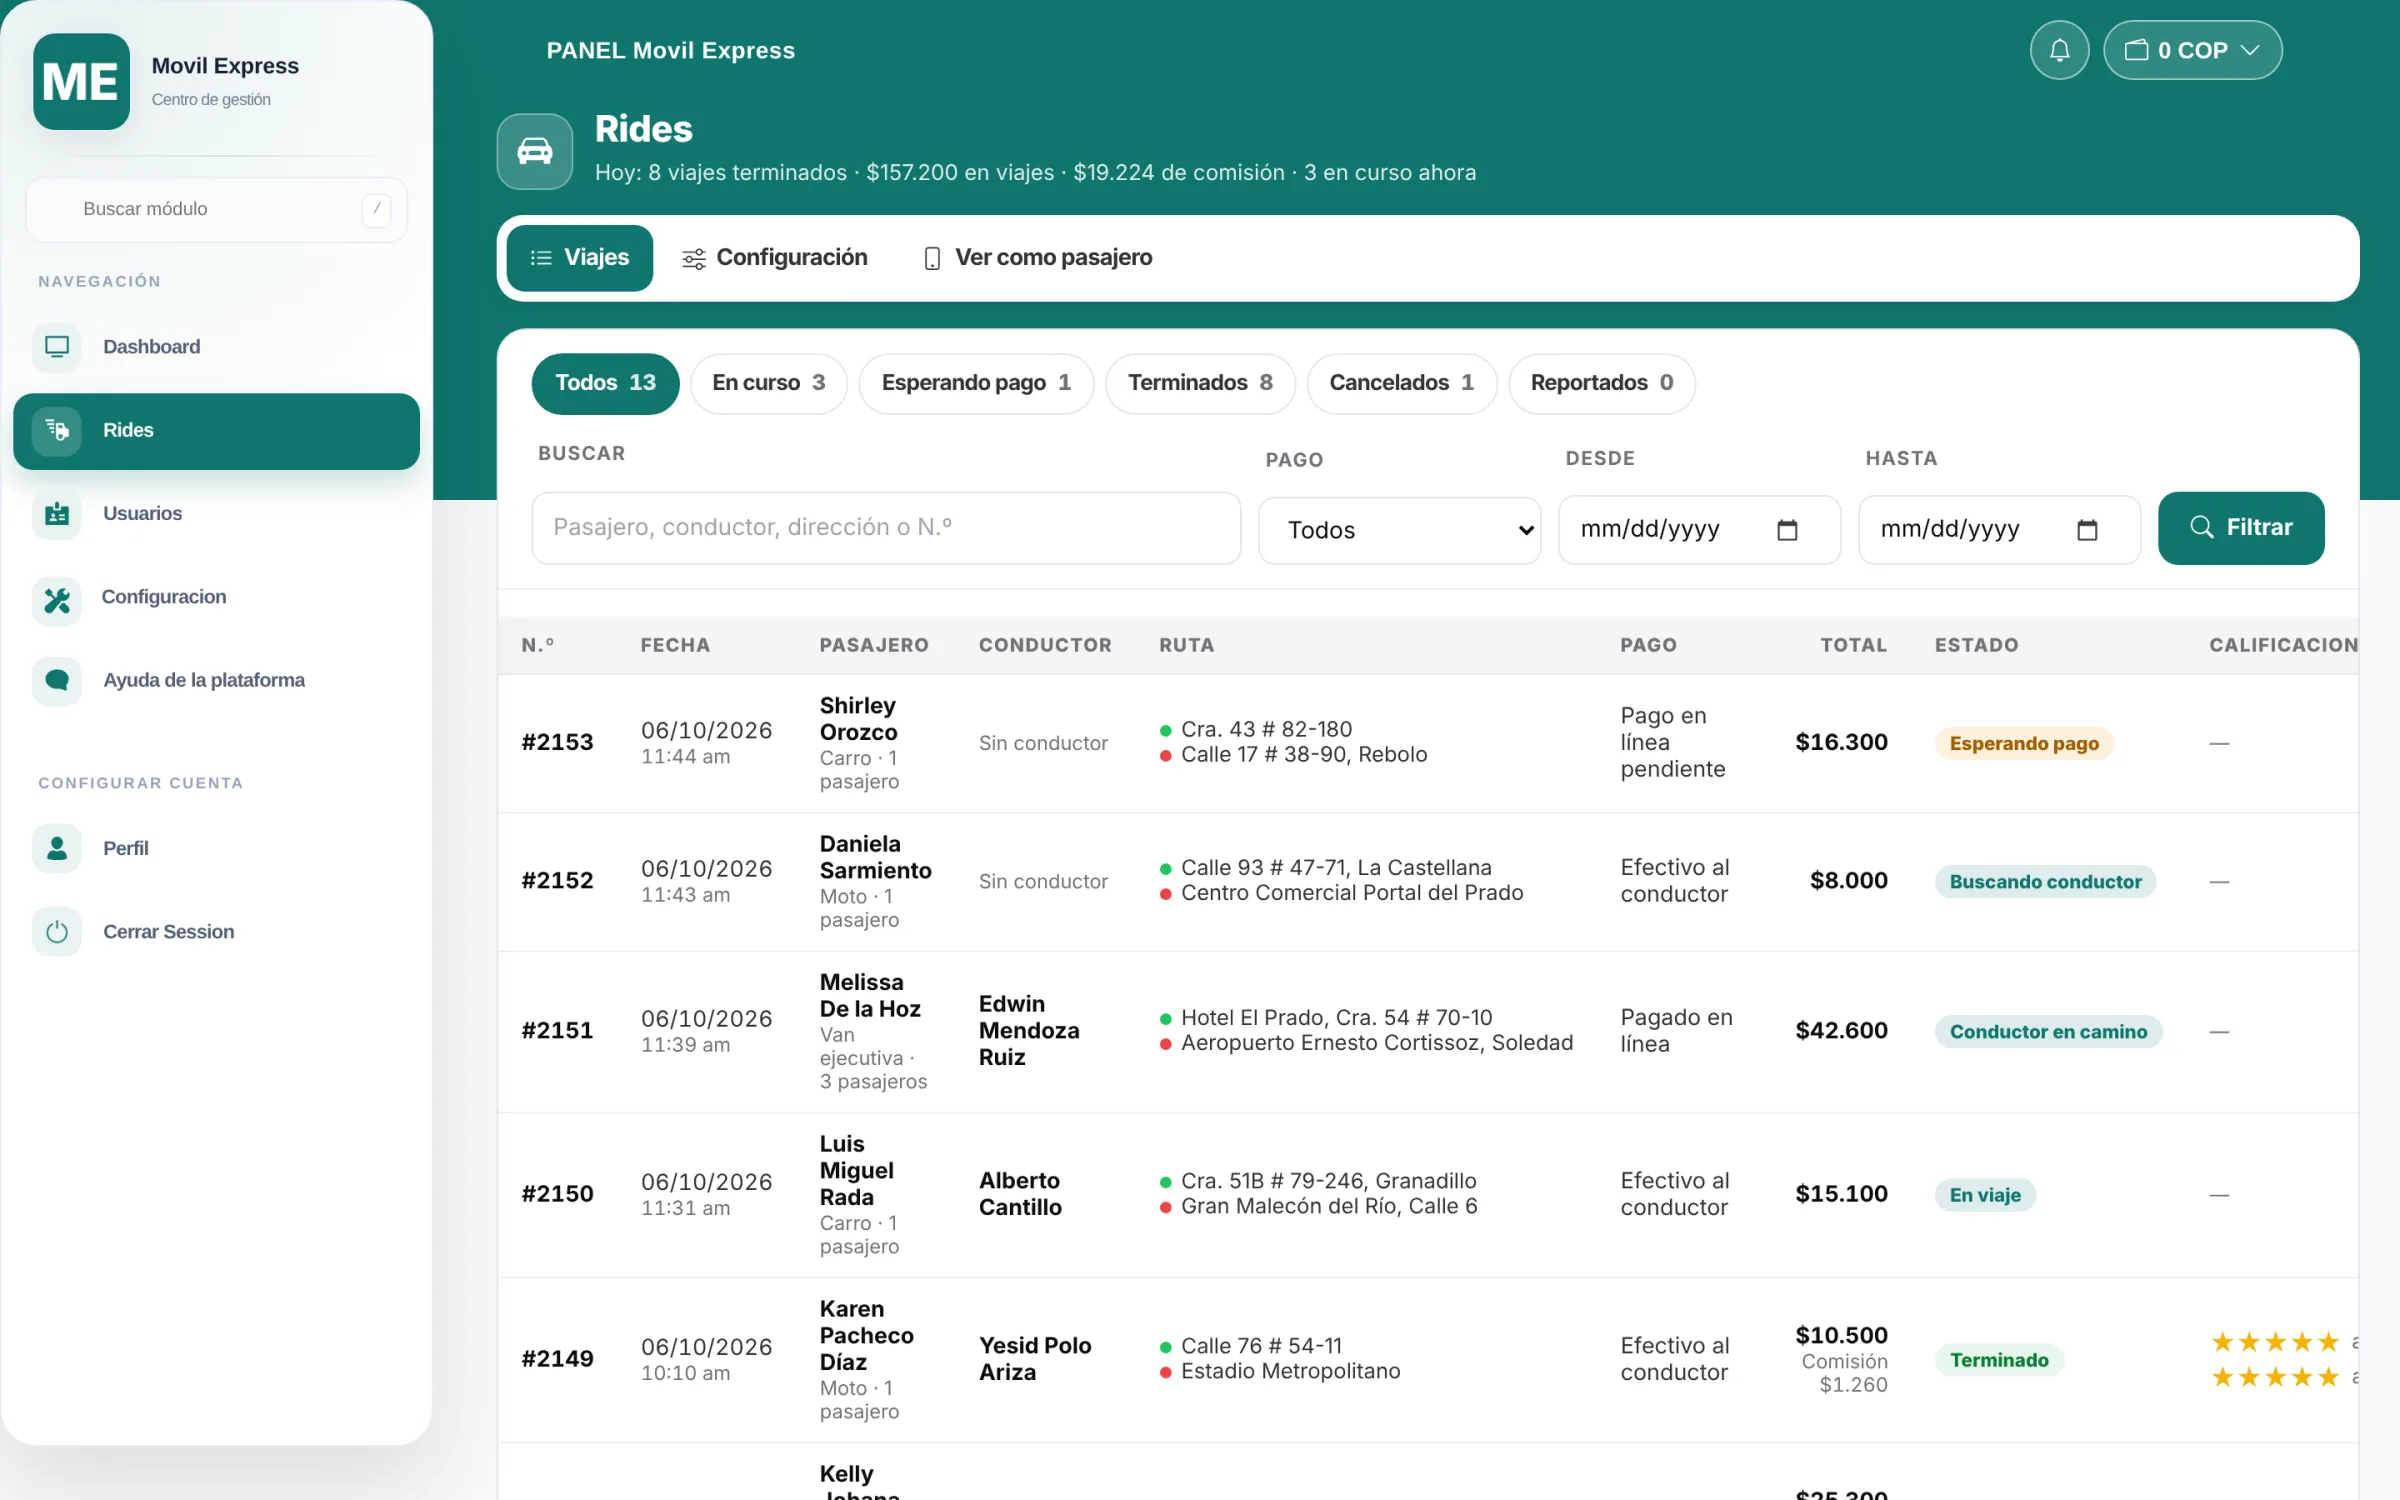This screenshot has height=1500, width=2400.
Task: Expand the Pago Todos dropdown
Action: pyautogui.click(x=1399, y=530)
